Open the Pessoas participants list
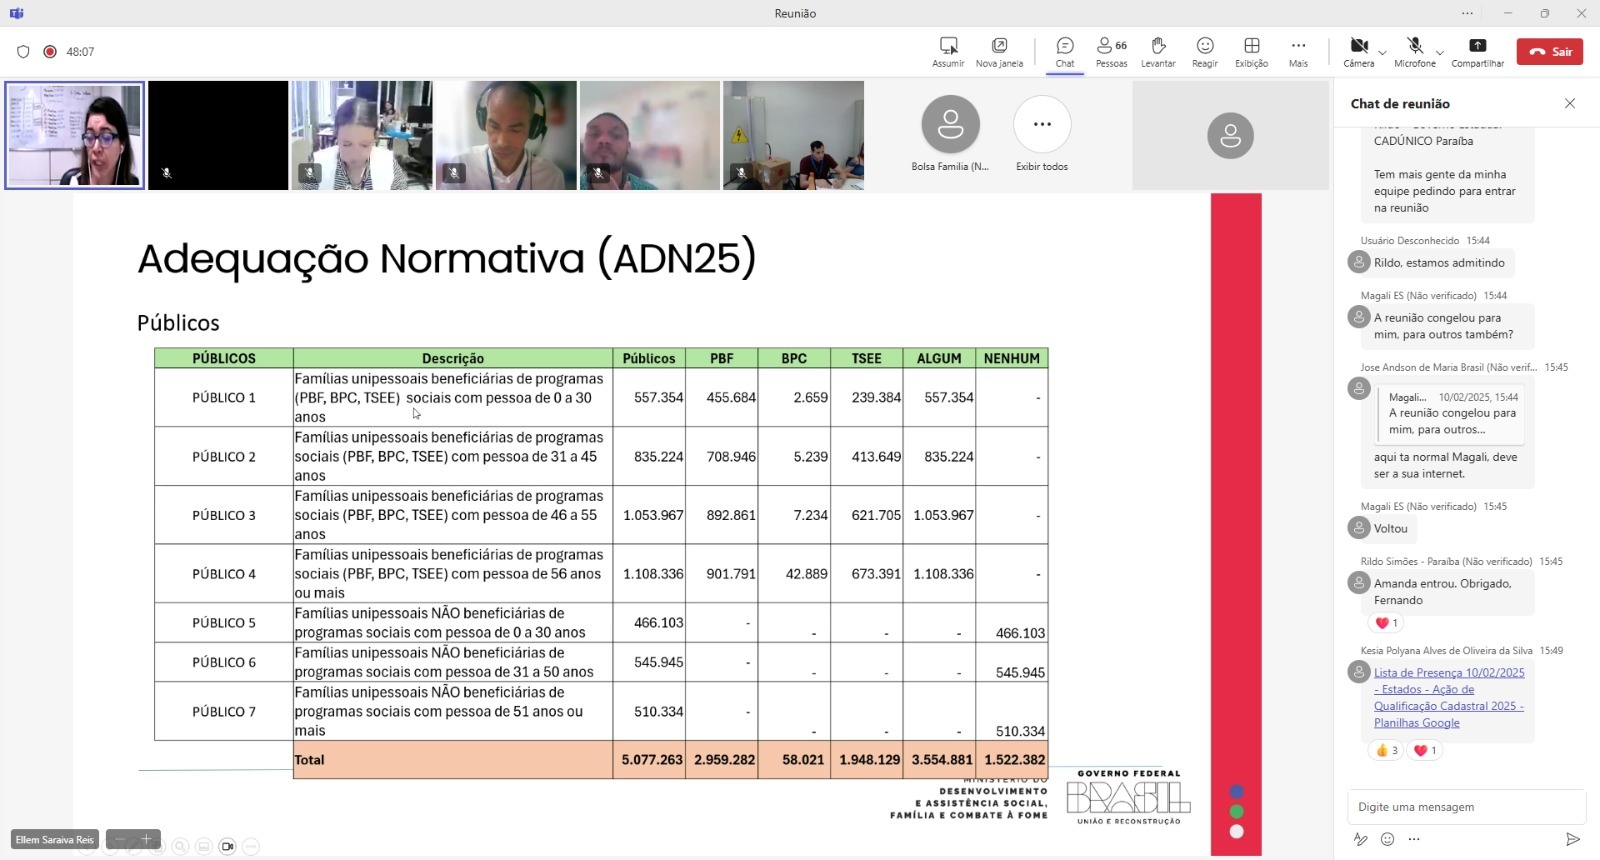 click(1111, 51)
